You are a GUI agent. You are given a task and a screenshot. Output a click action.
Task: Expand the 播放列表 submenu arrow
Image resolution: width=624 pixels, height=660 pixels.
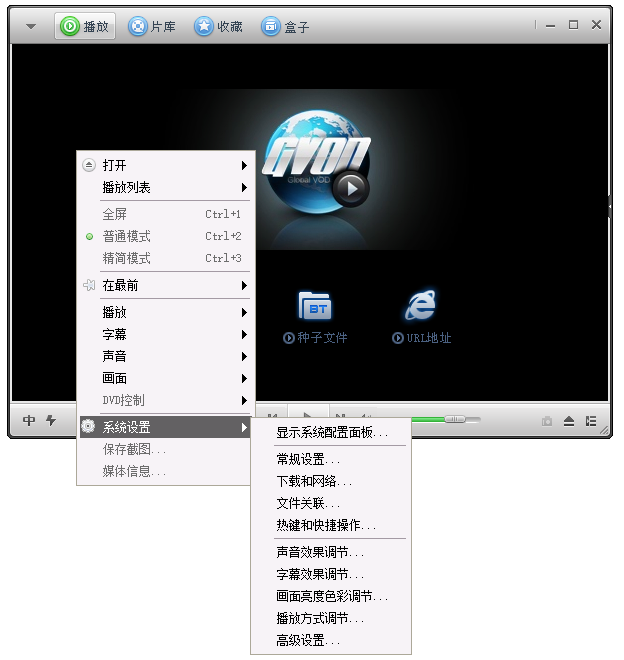tap(244, 187)
